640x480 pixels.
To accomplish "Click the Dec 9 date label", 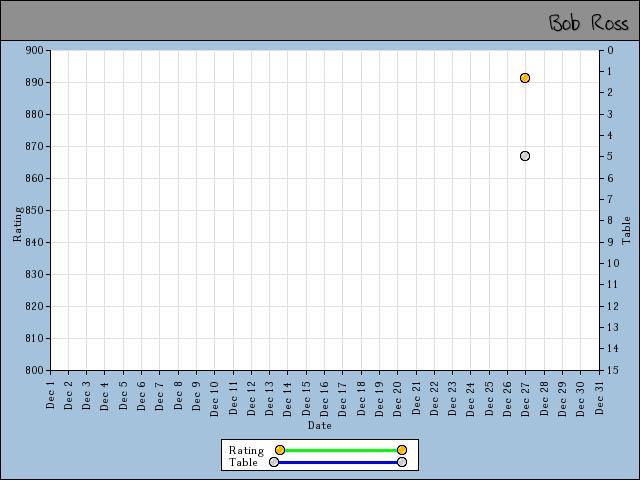I will pyautogui.click(x=196, y=395).
